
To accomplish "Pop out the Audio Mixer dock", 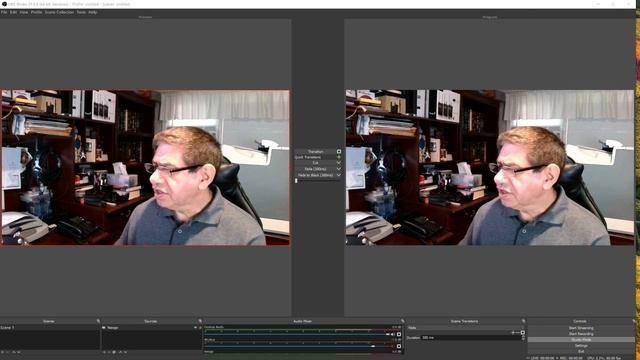I will [x=402, y=321].
